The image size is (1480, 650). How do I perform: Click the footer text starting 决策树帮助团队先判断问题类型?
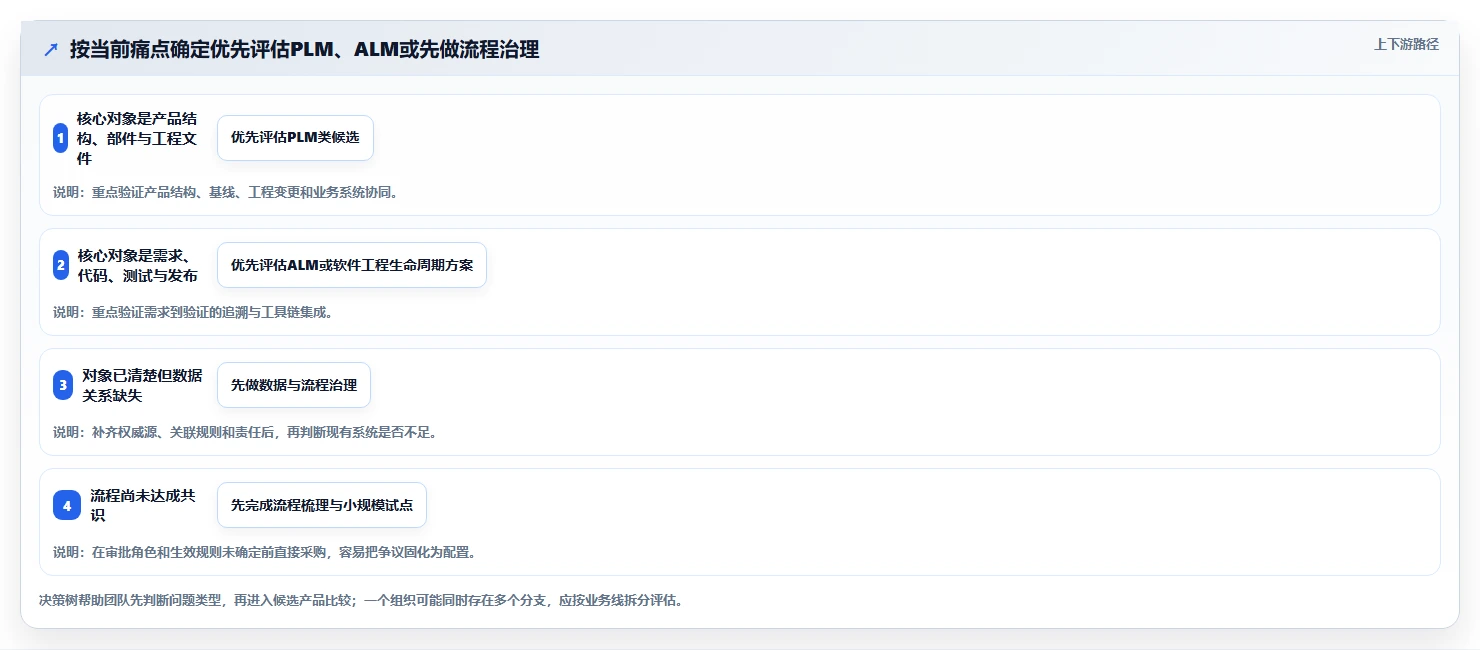tap(360, 601)
